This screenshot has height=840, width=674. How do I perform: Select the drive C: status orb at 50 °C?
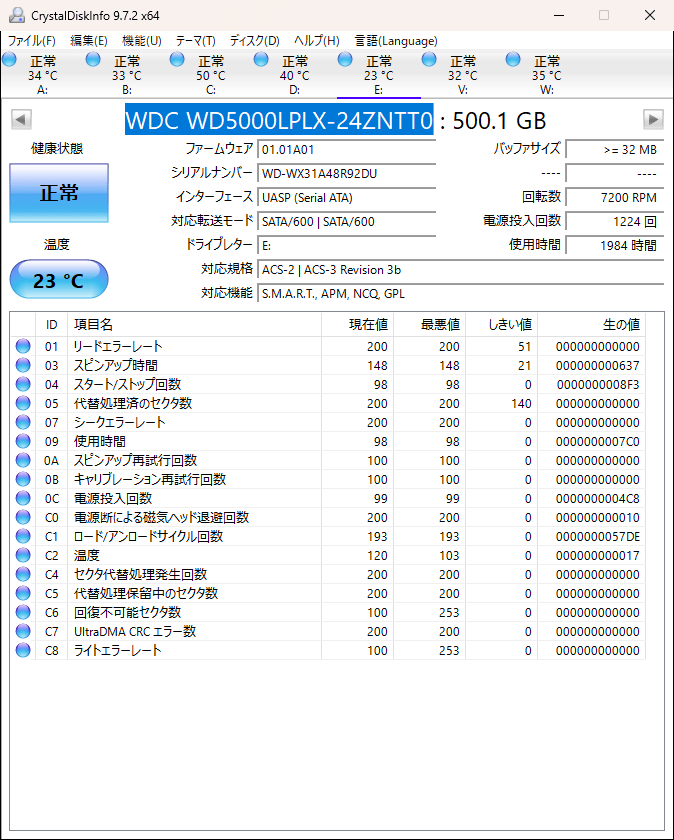pos(177,61)
